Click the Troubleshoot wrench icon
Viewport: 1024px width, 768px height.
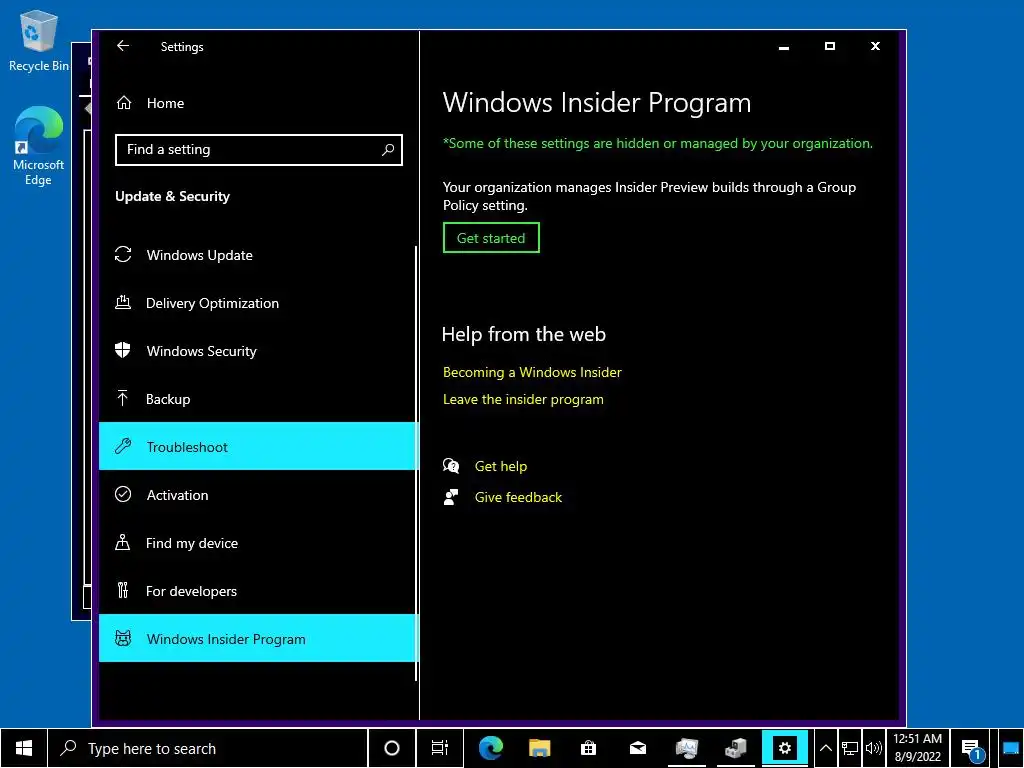pos(123,446)
